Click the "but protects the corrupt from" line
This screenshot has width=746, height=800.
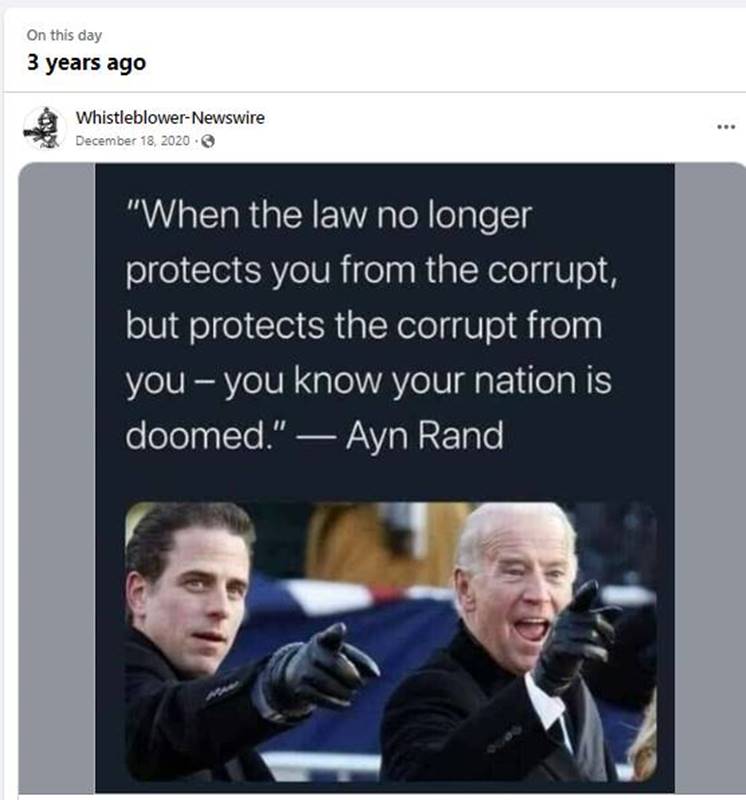(364, 325)
